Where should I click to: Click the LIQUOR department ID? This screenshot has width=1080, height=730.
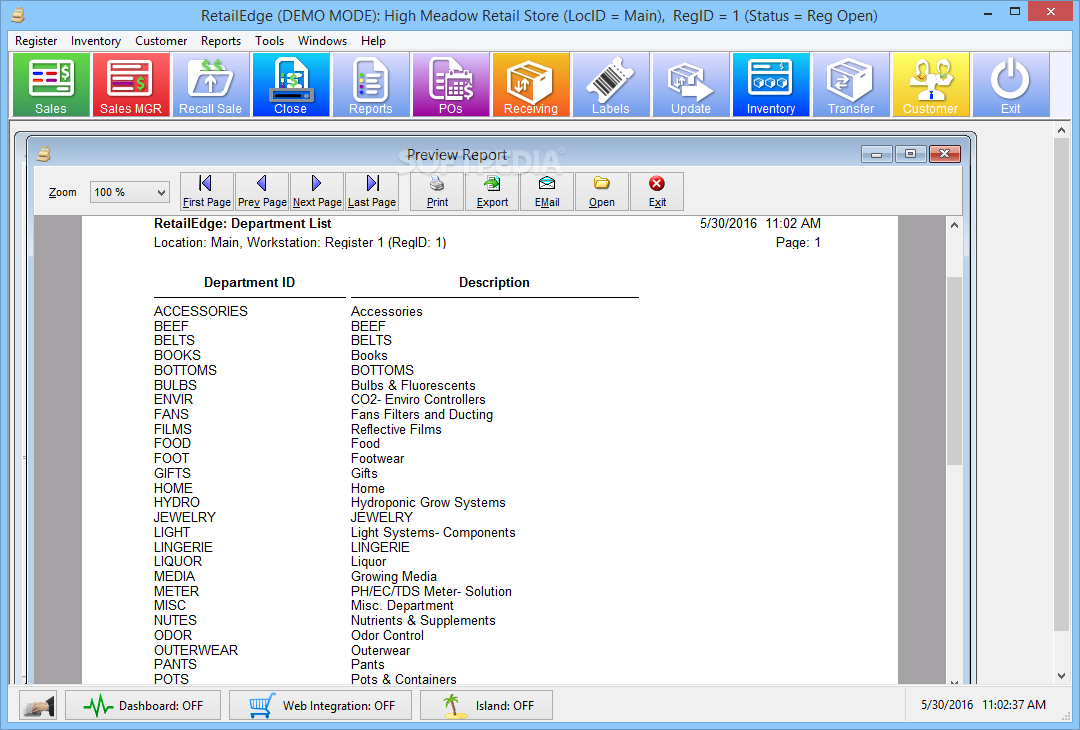click(x=178, y=562)
